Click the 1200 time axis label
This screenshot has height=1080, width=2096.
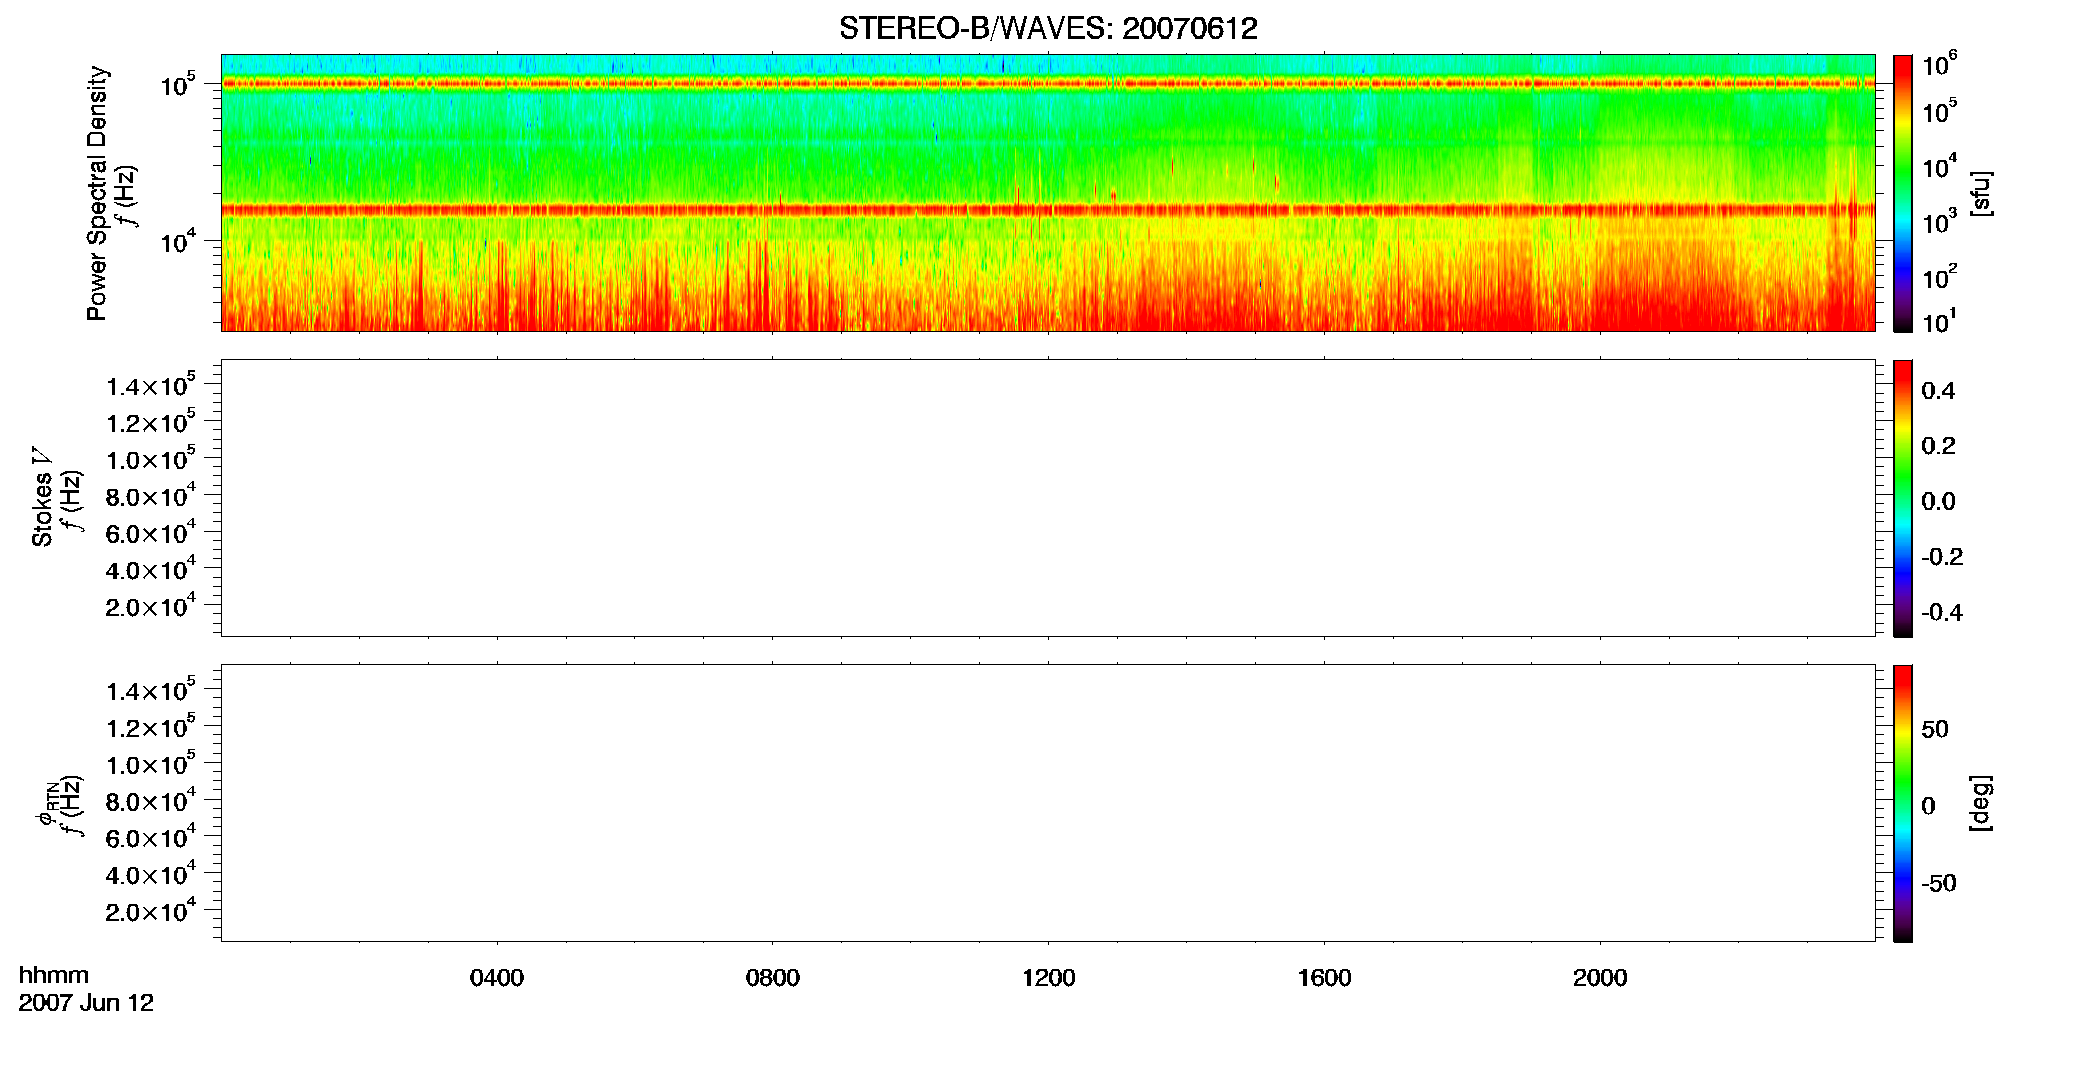(1048, 978)
